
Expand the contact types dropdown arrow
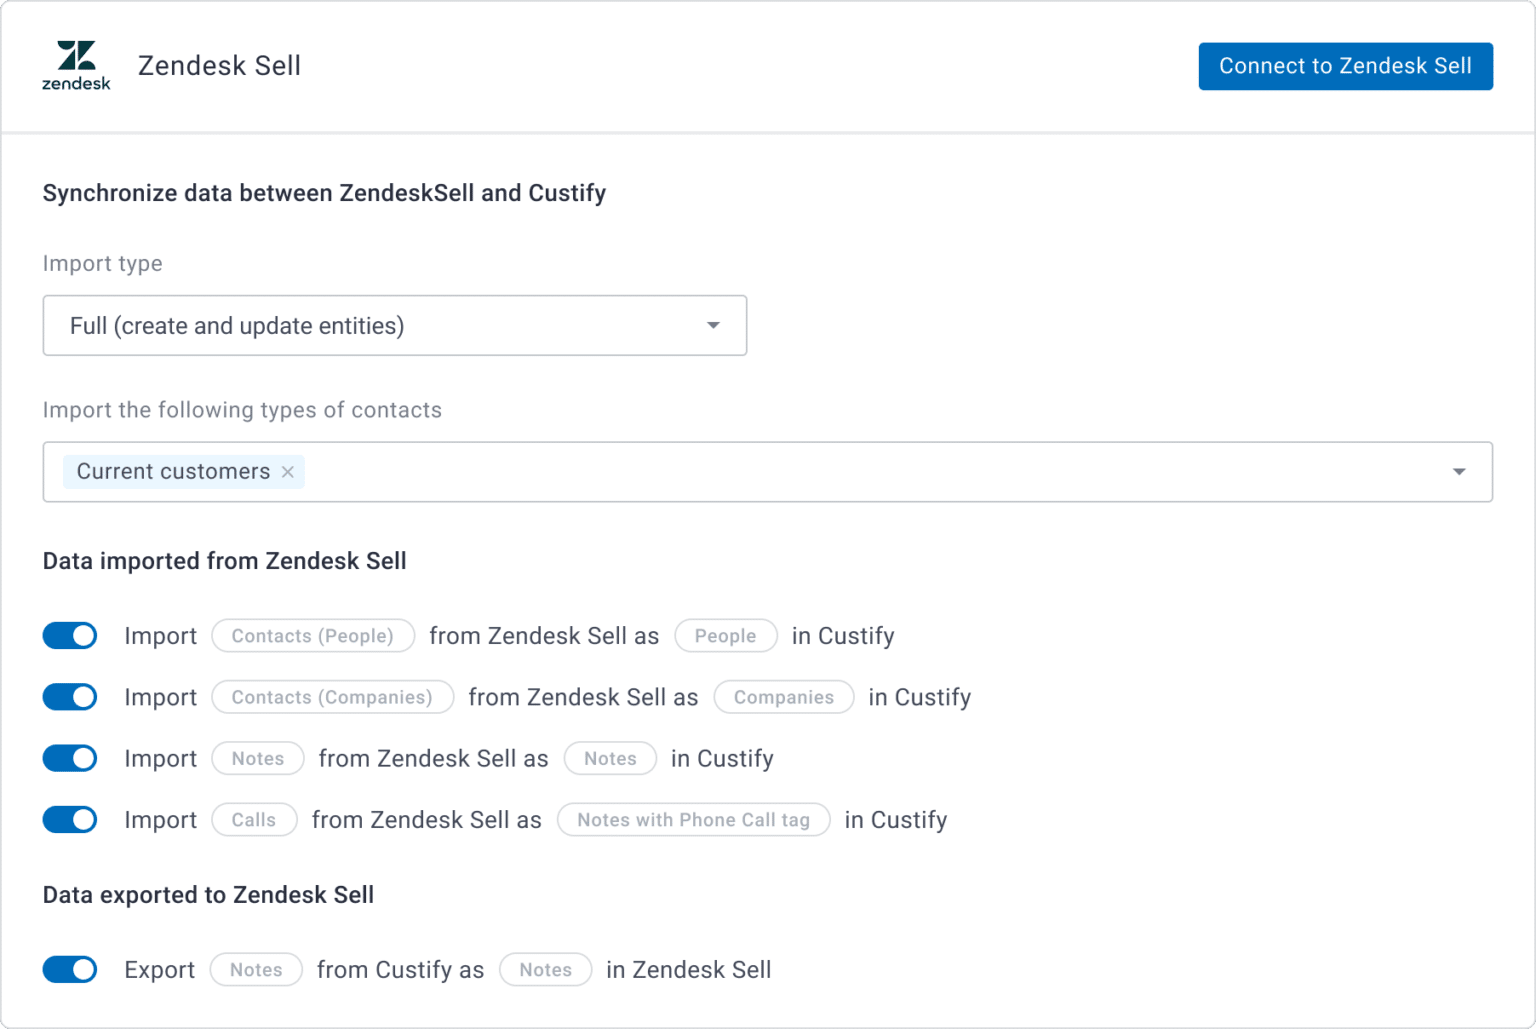coord(1459,471)
